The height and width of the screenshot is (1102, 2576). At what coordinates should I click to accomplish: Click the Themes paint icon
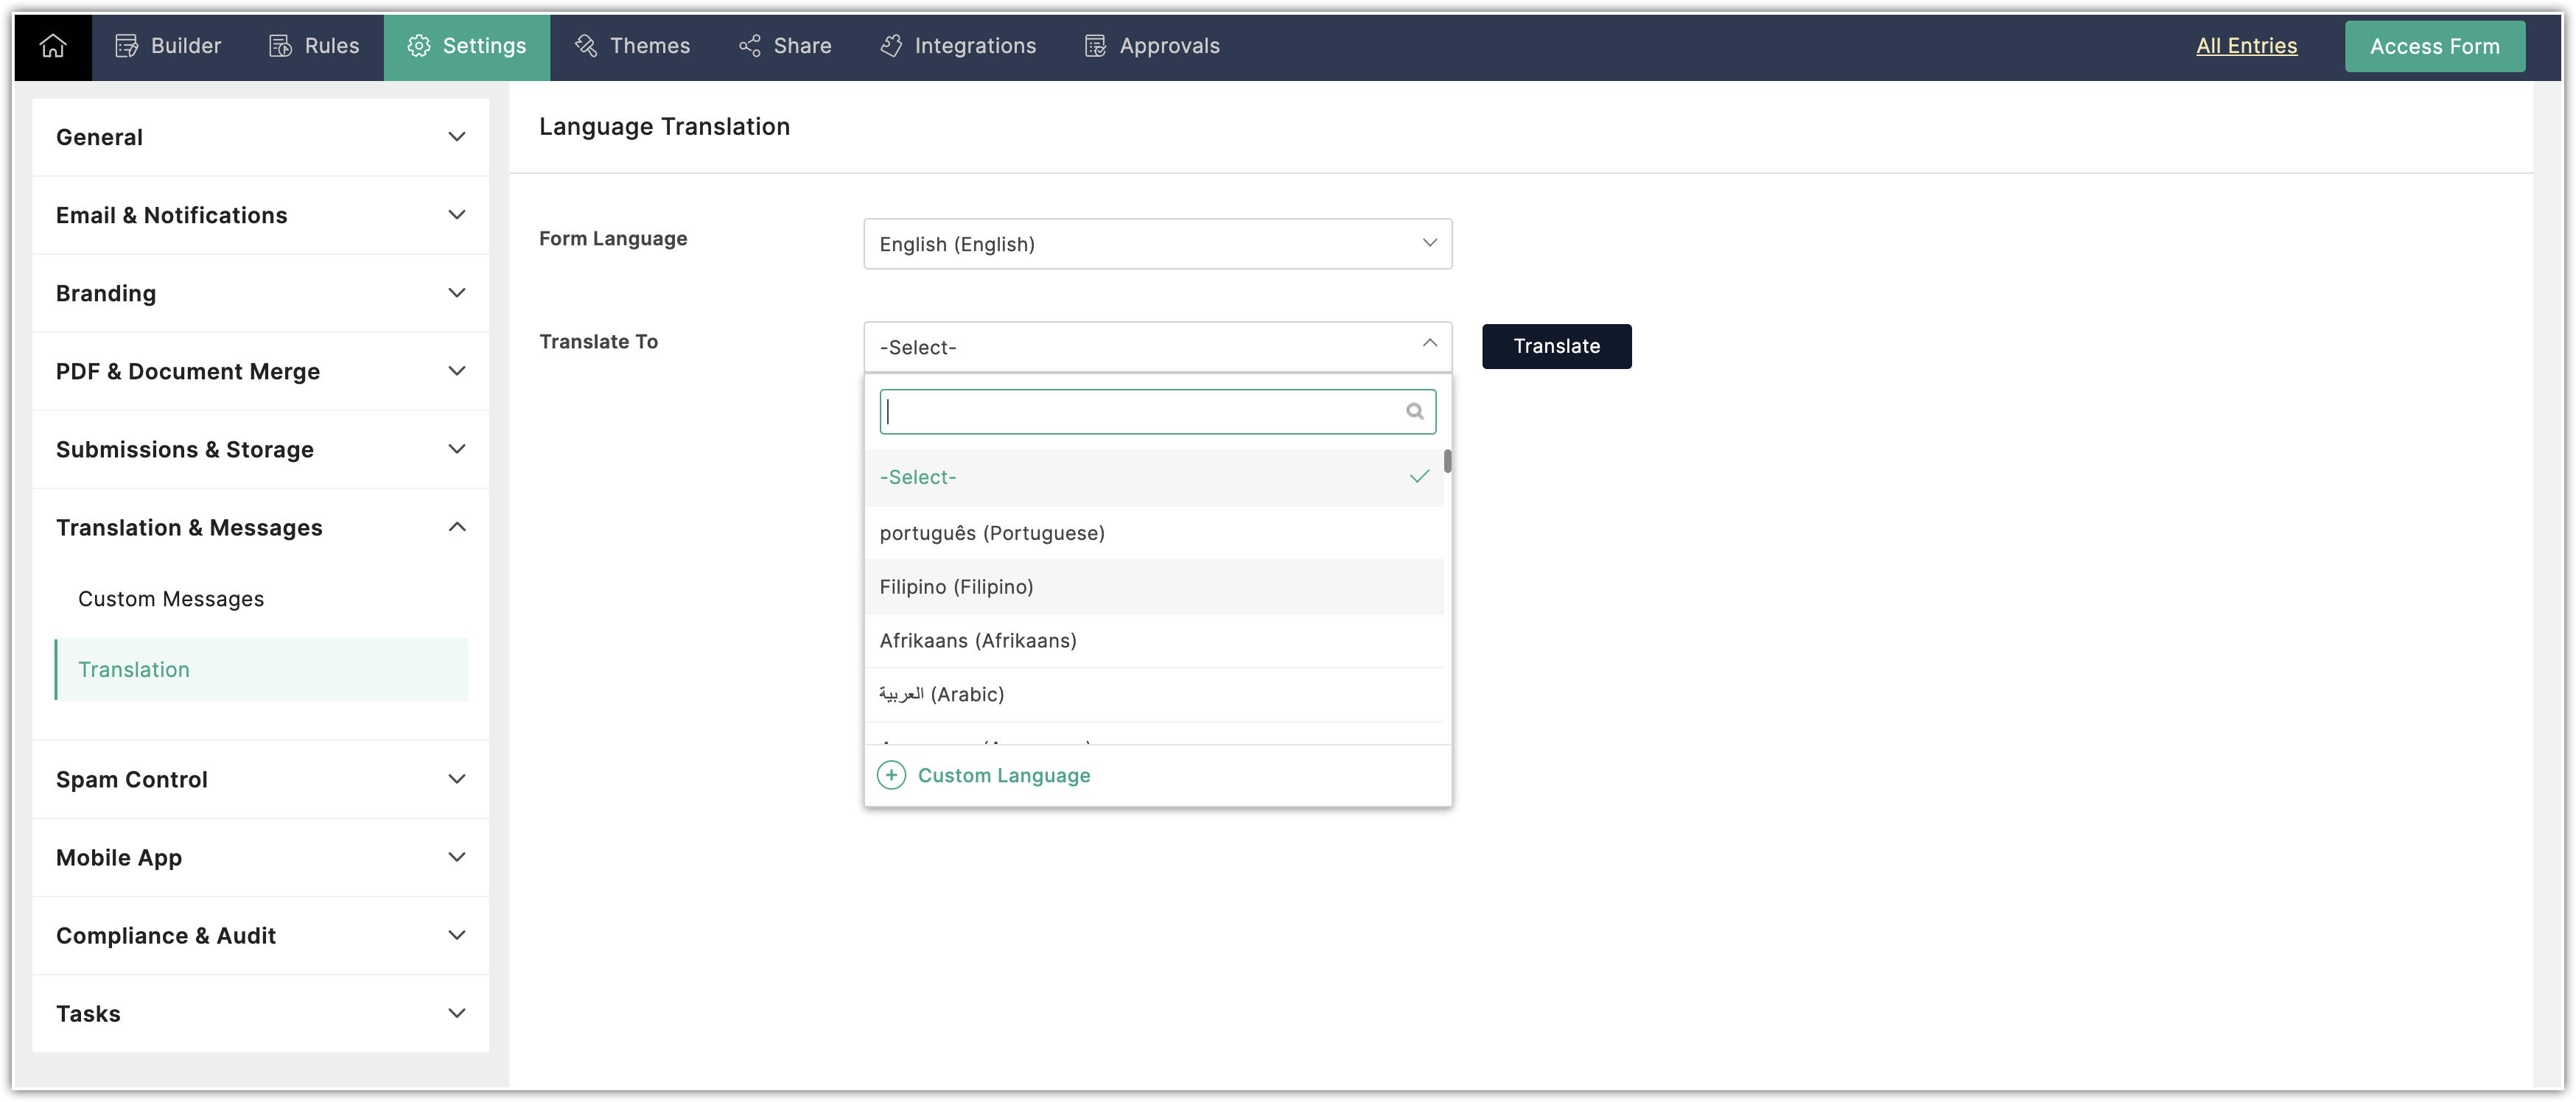pyautogui.click(x=586, y=46)
